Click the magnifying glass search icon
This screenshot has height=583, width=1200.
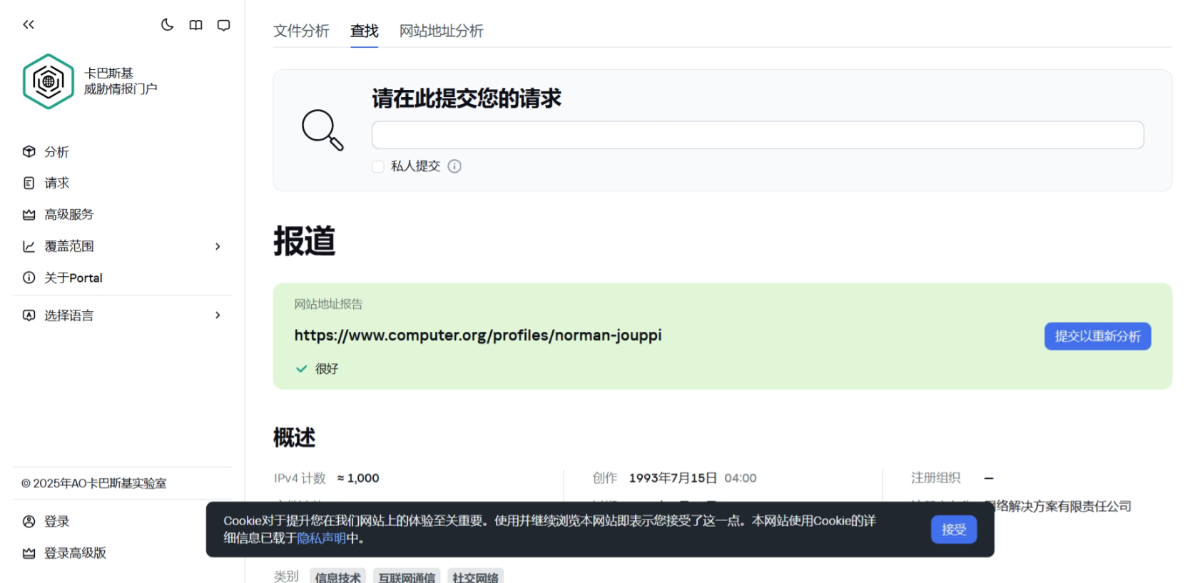323,130
